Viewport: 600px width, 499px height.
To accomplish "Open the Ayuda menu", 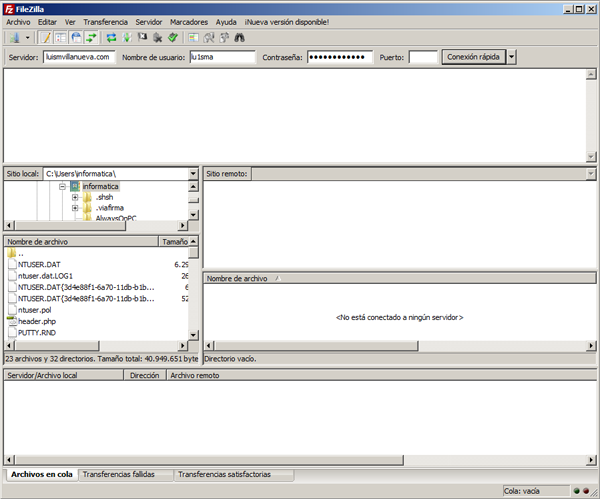I will pyautogui.click(x=226, y=22).
